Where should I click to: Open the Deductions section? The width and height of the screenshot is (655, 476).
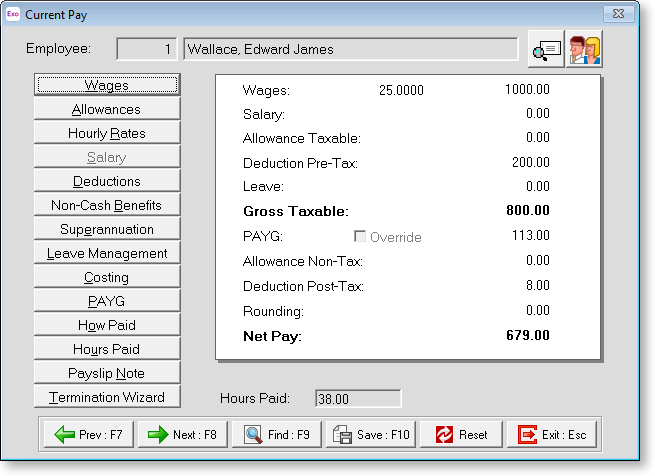[x=107, y=181]
